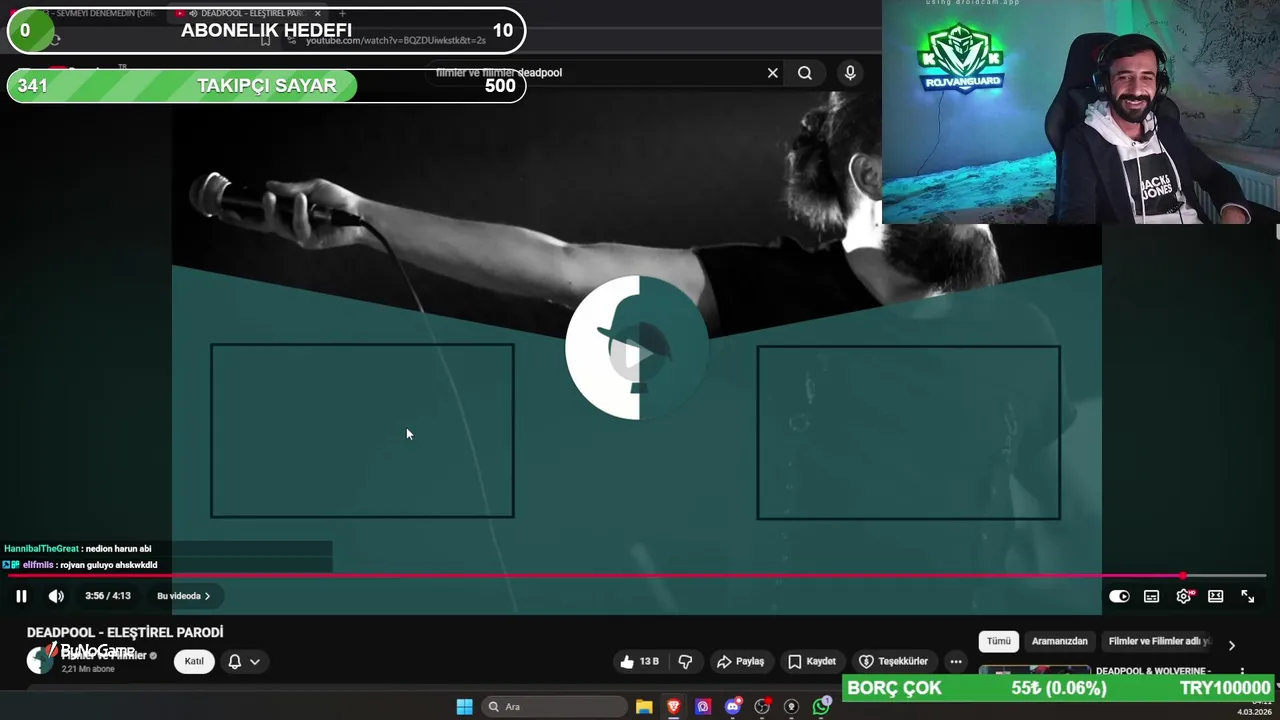Click elifmils' chat message

pos(80,565)
